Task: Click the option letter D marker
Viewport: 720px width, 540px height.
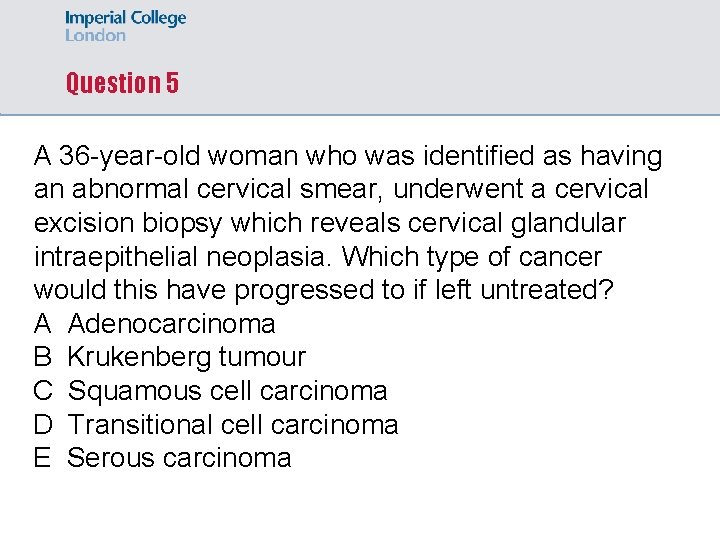Action: point(43,425)
